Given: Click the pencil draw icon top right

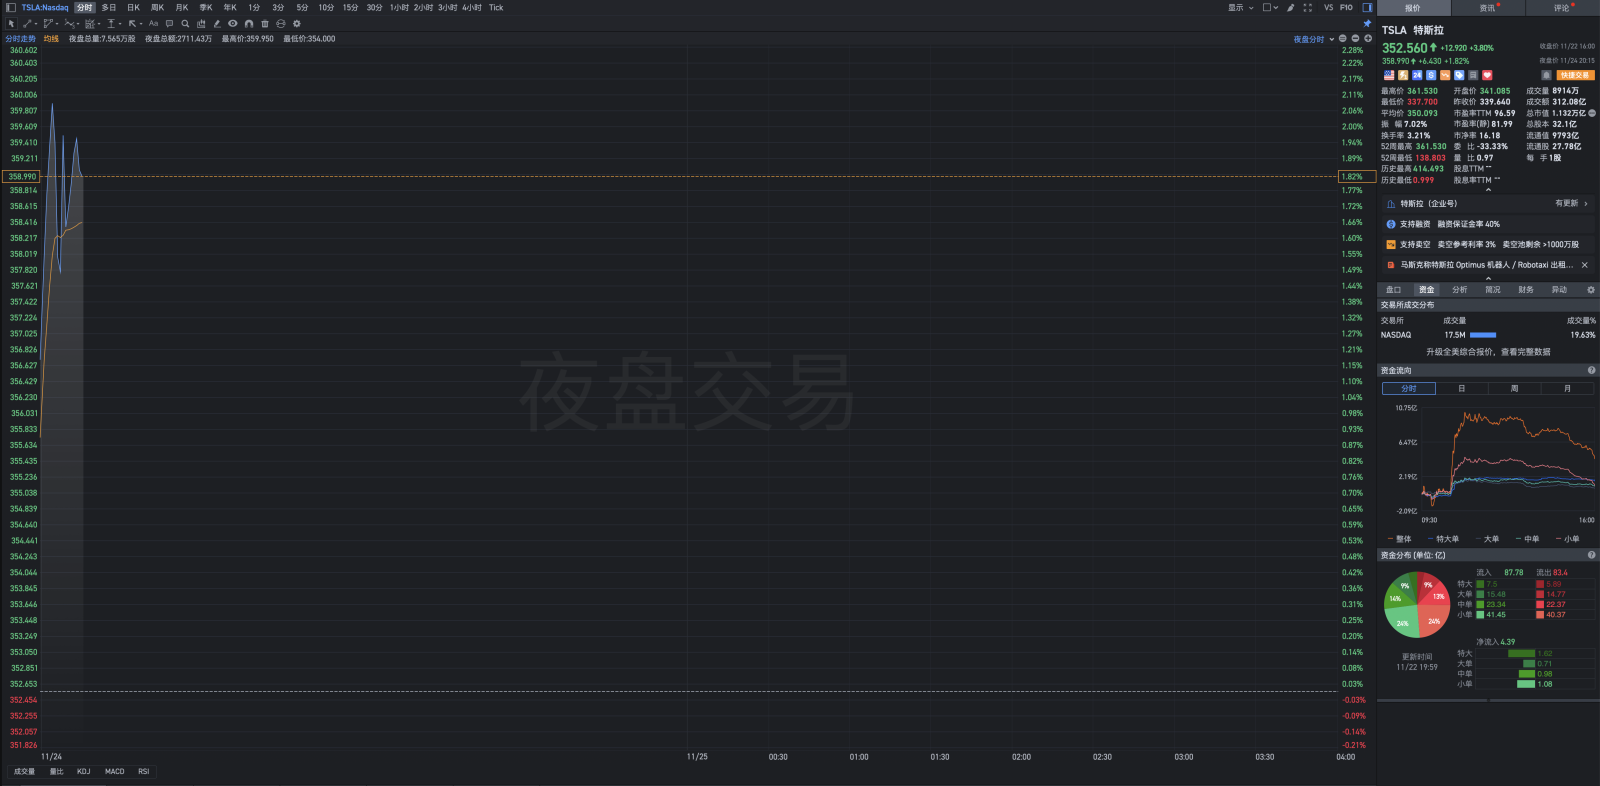Looking at the screenshot, I should pos(1291,7).
